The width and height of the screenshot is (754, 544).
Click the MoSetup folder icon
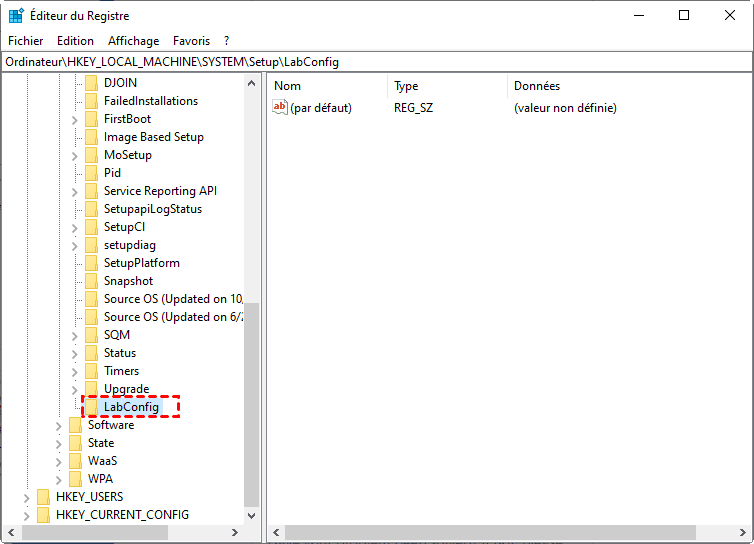coord(91,155)
